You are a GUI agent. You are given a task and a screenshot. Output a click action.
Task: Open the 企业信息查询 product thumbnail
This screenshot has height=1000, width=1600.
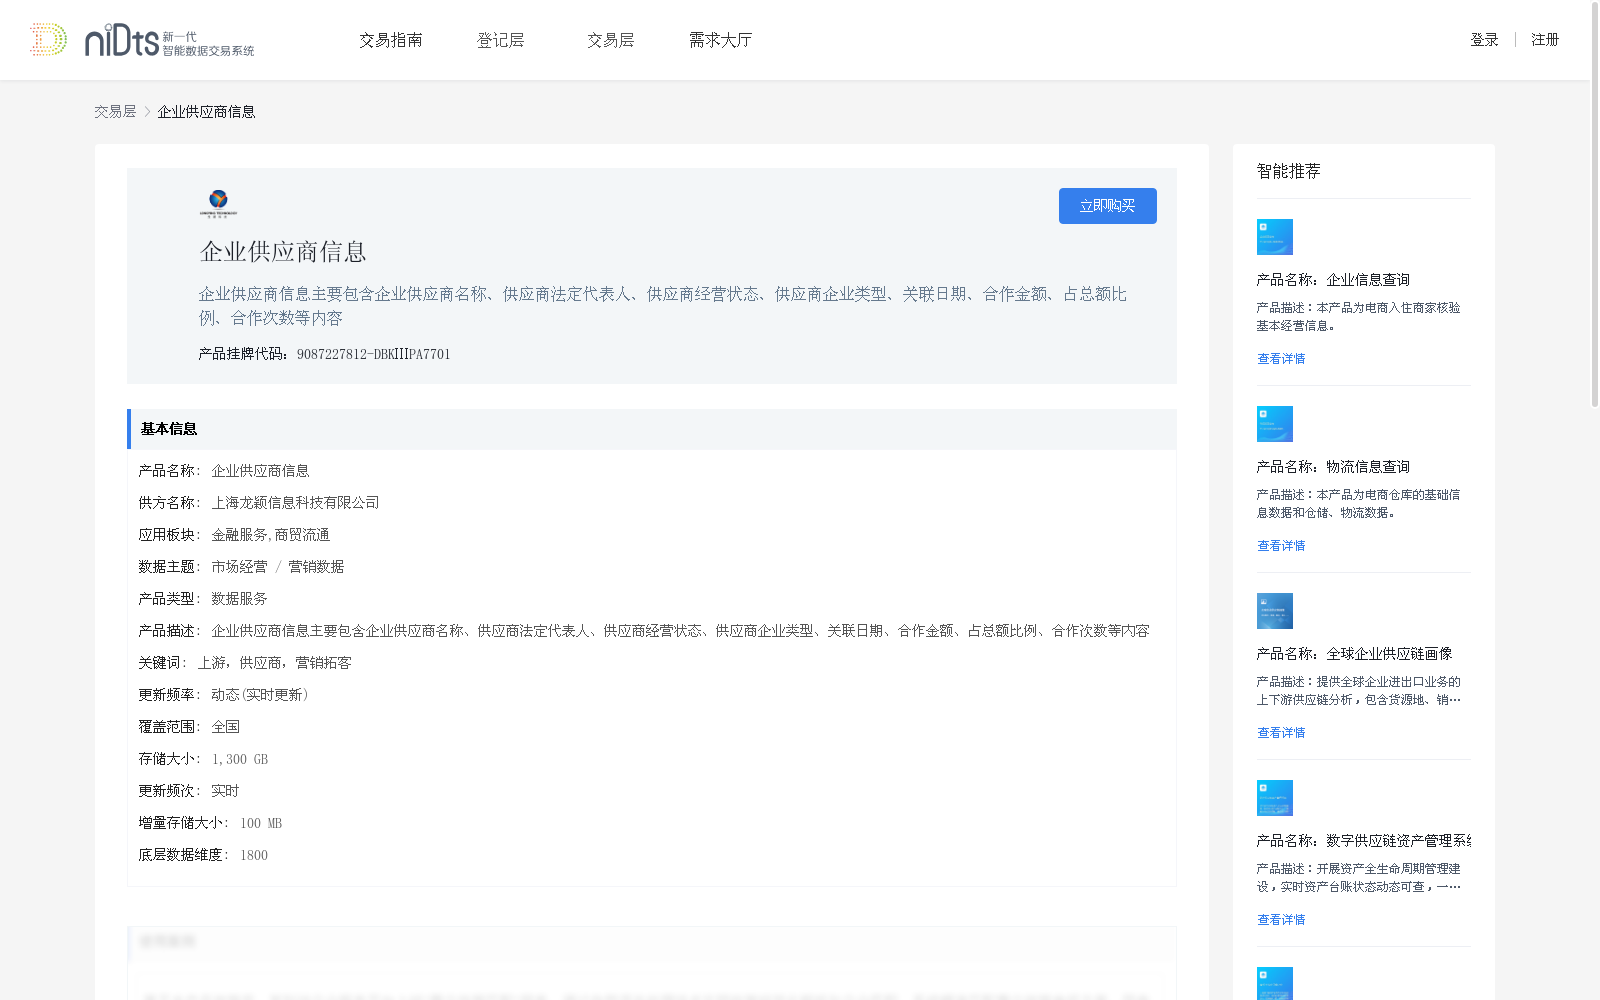[x=1275, y=237]
